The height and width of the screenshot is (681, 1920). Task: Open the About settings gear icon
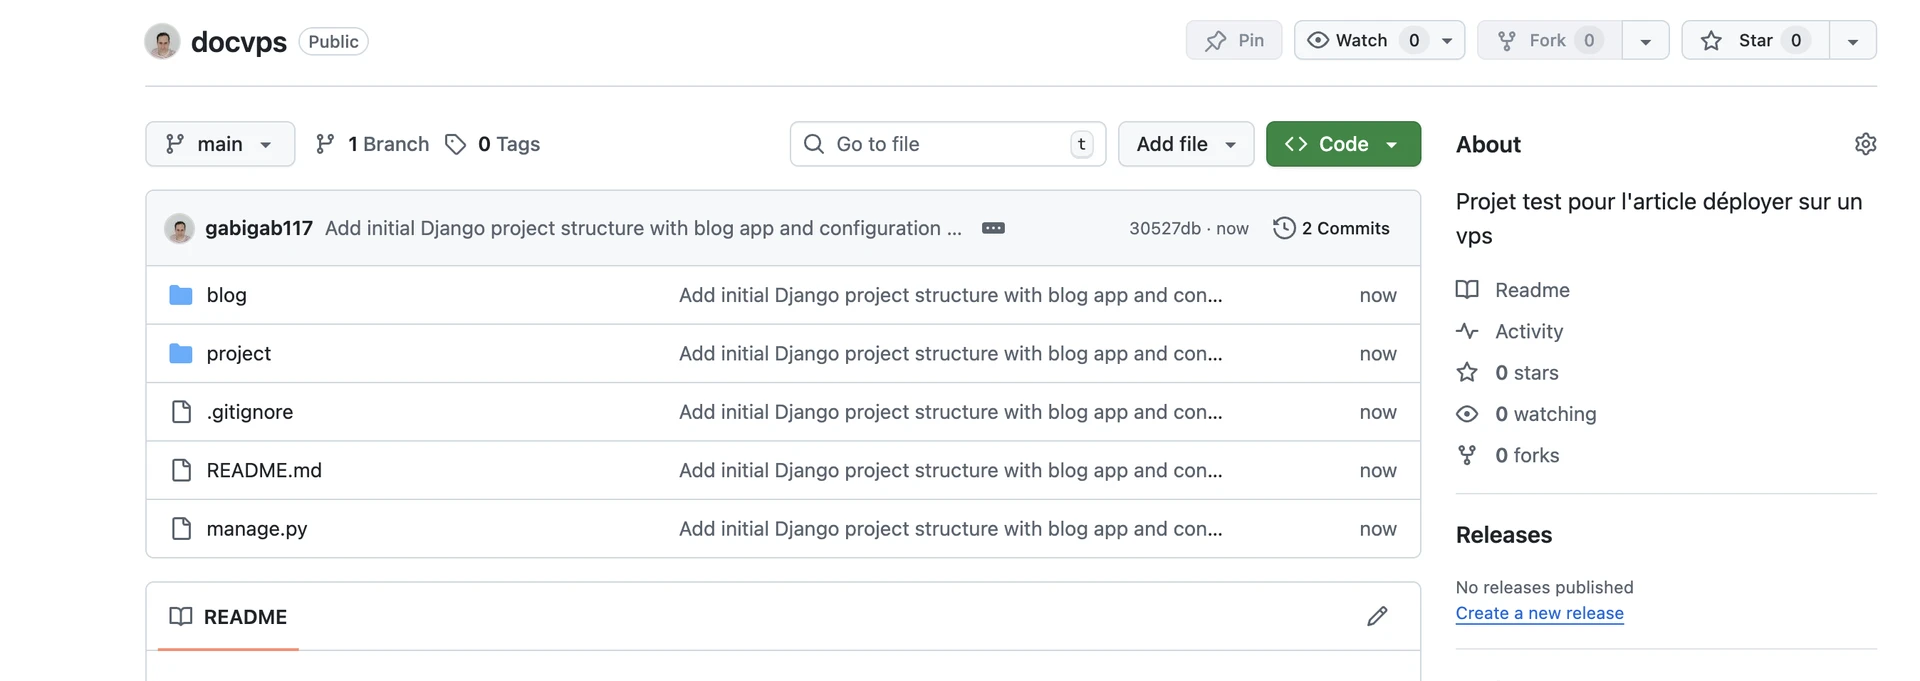click(x=1865, y=144)
